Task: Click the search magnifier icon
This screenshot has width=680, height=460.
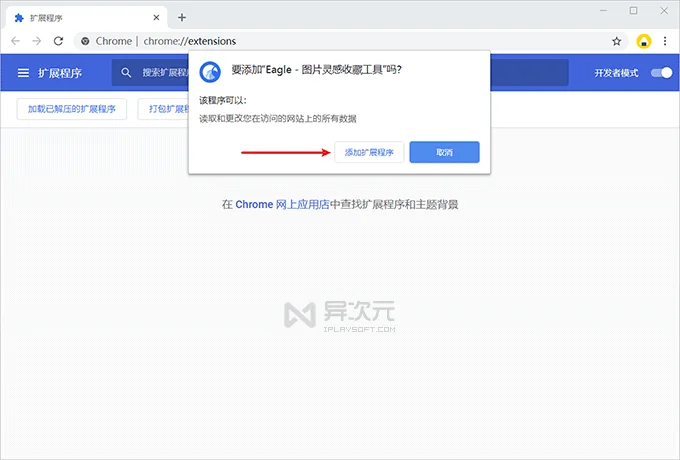Action: point(126,73)
